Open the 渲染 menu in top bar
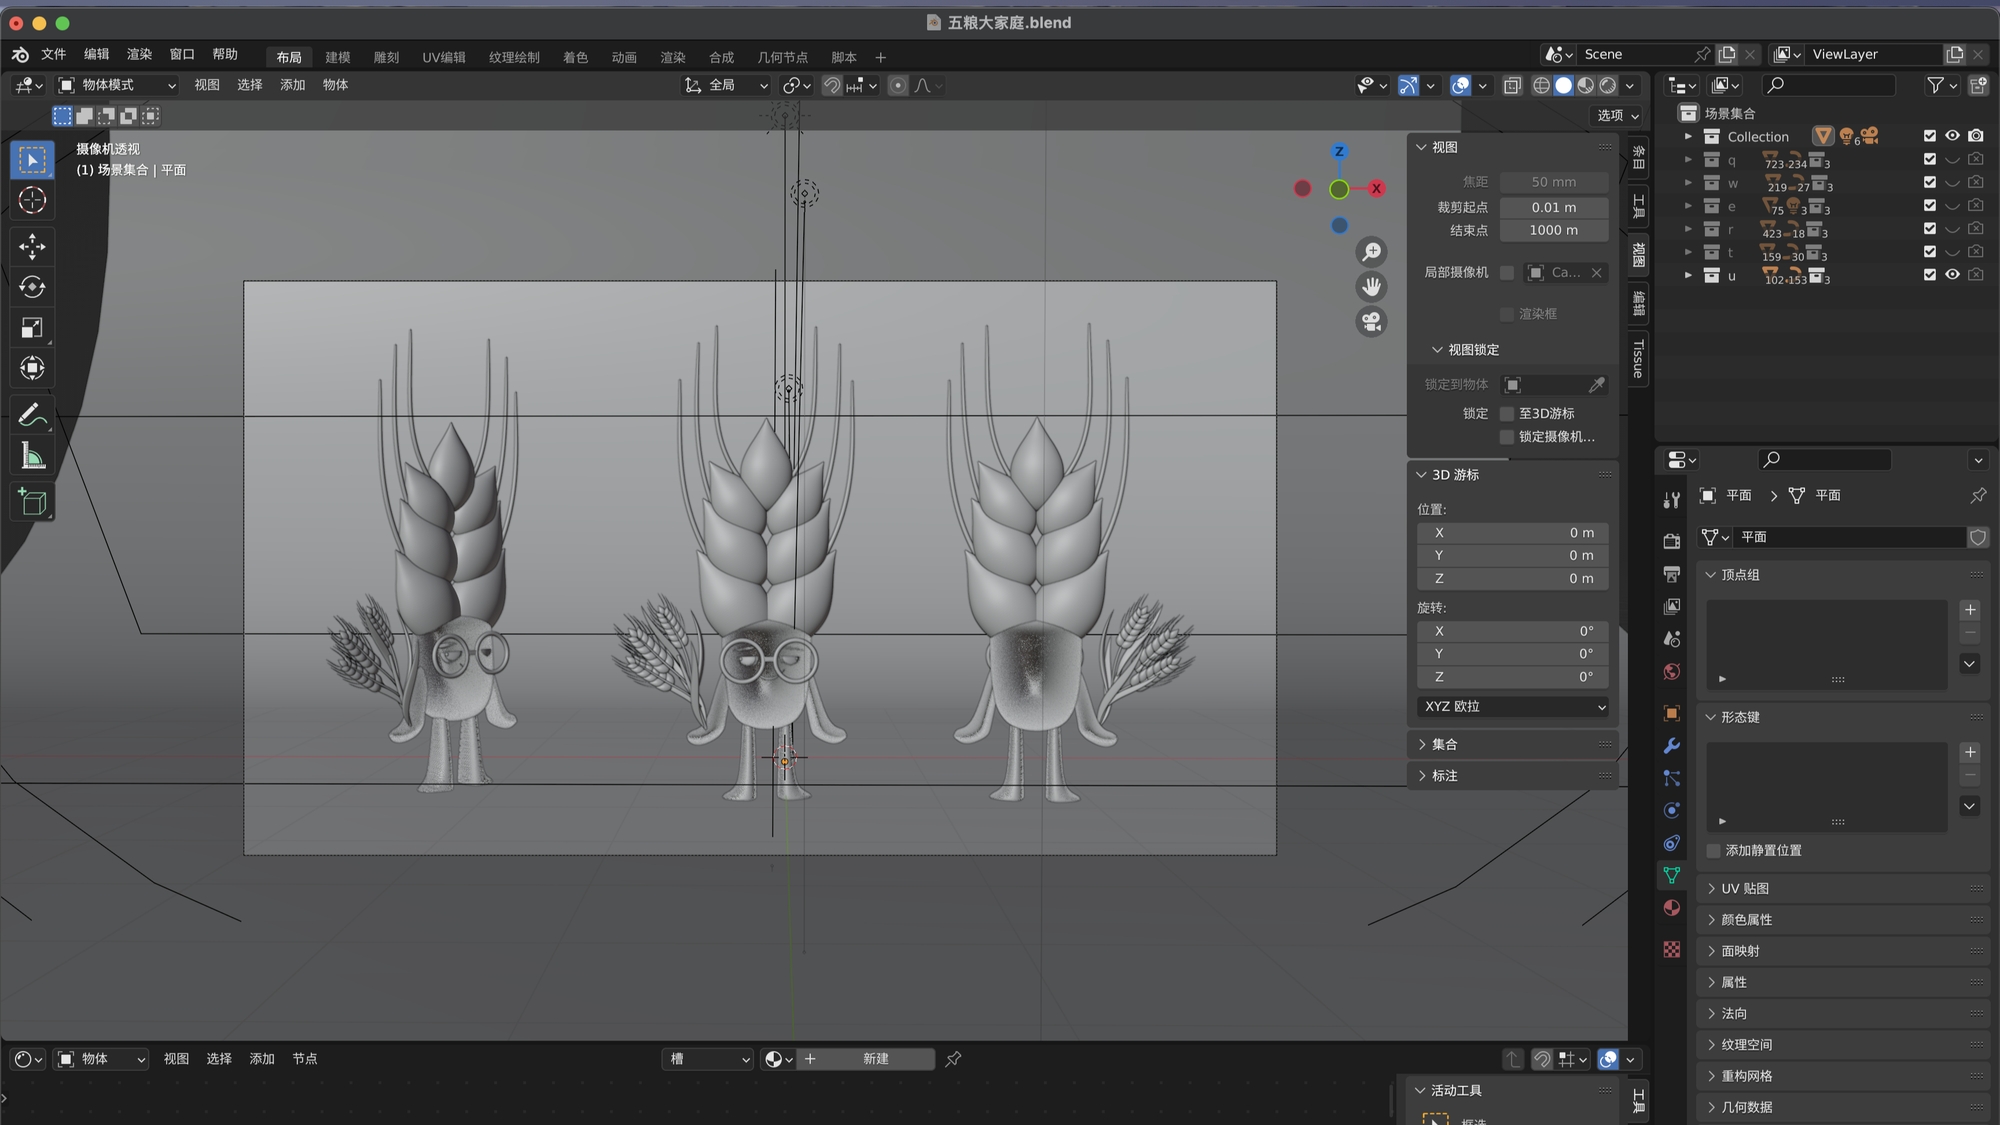 coord(139,54)
